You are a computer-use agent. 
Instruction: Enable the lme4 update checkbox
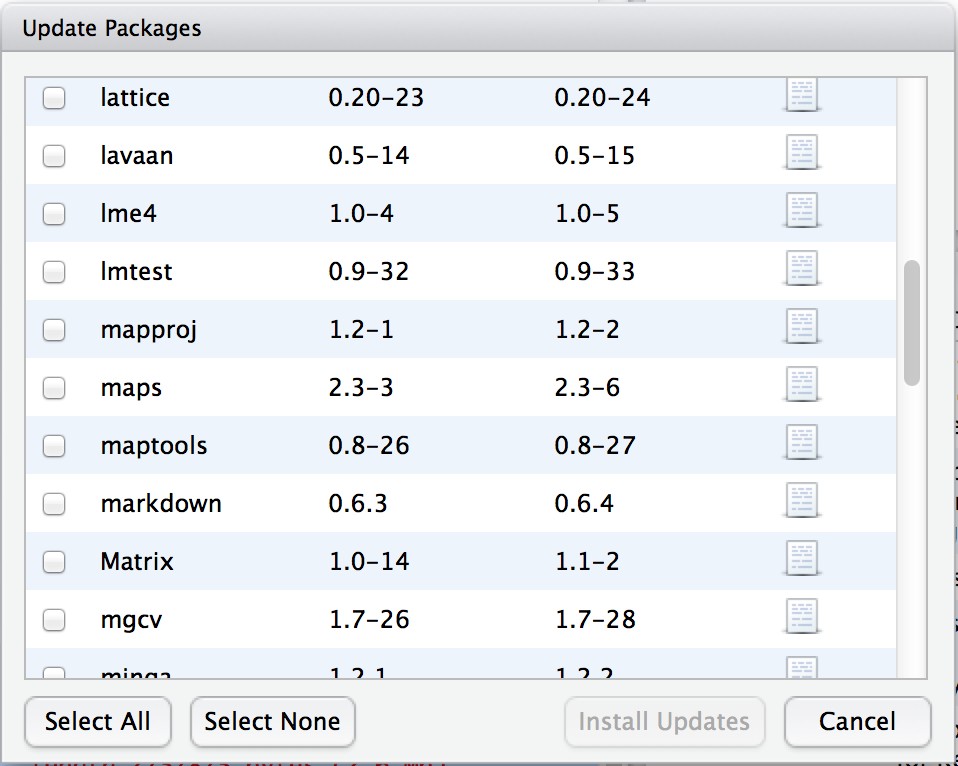pos(54,214)
